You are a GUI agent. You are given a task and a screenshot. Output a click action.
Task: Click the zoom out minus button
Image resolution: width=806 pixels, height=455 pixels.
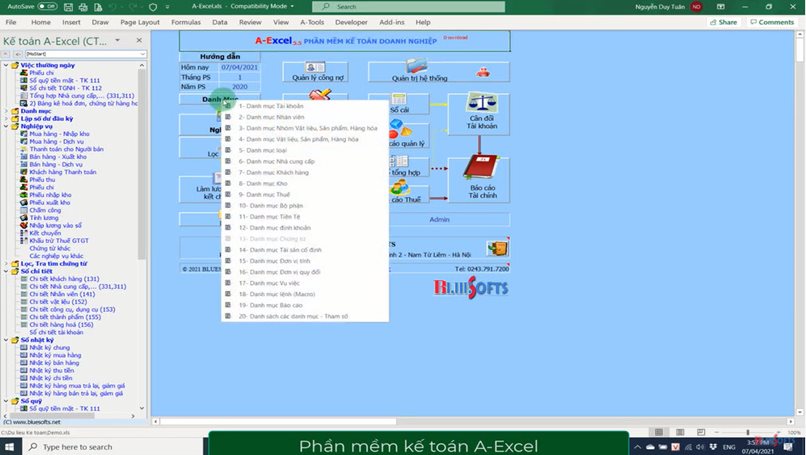coord(716,432)
